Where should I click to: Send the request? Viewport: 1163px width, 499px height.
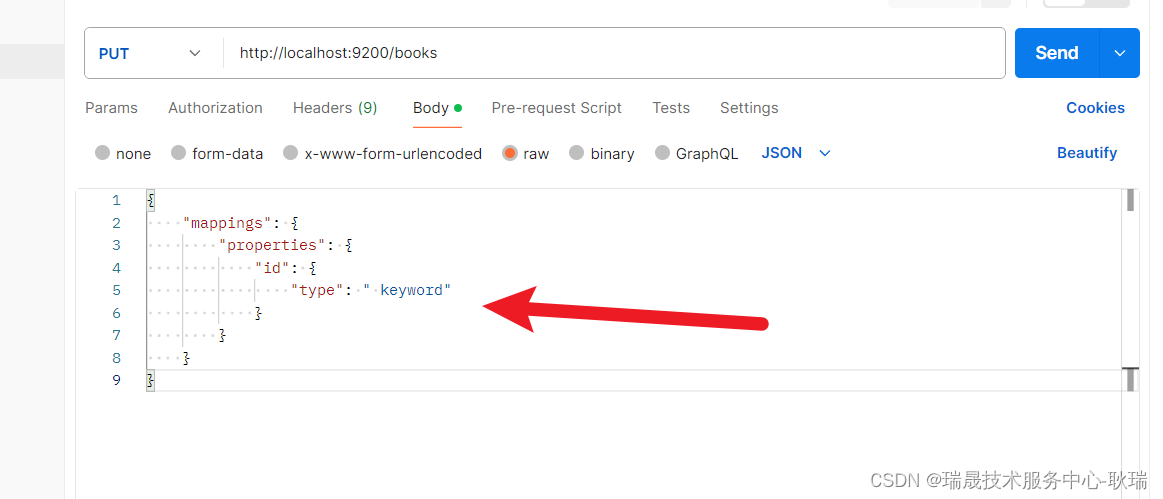(x=1057, y=53)
